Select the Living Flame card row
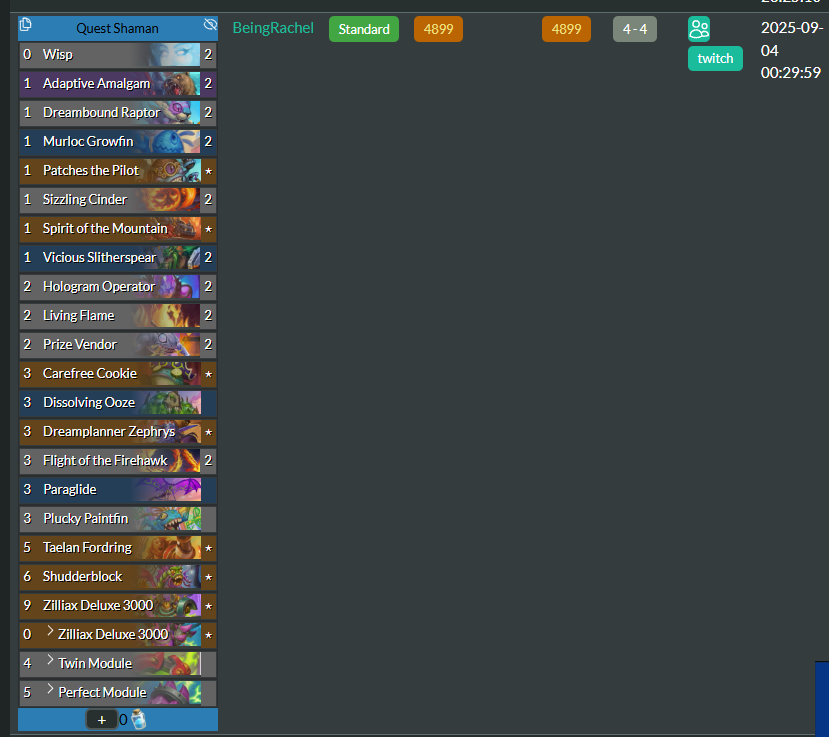Screen dimensions: 829x737 pos(118,316)
